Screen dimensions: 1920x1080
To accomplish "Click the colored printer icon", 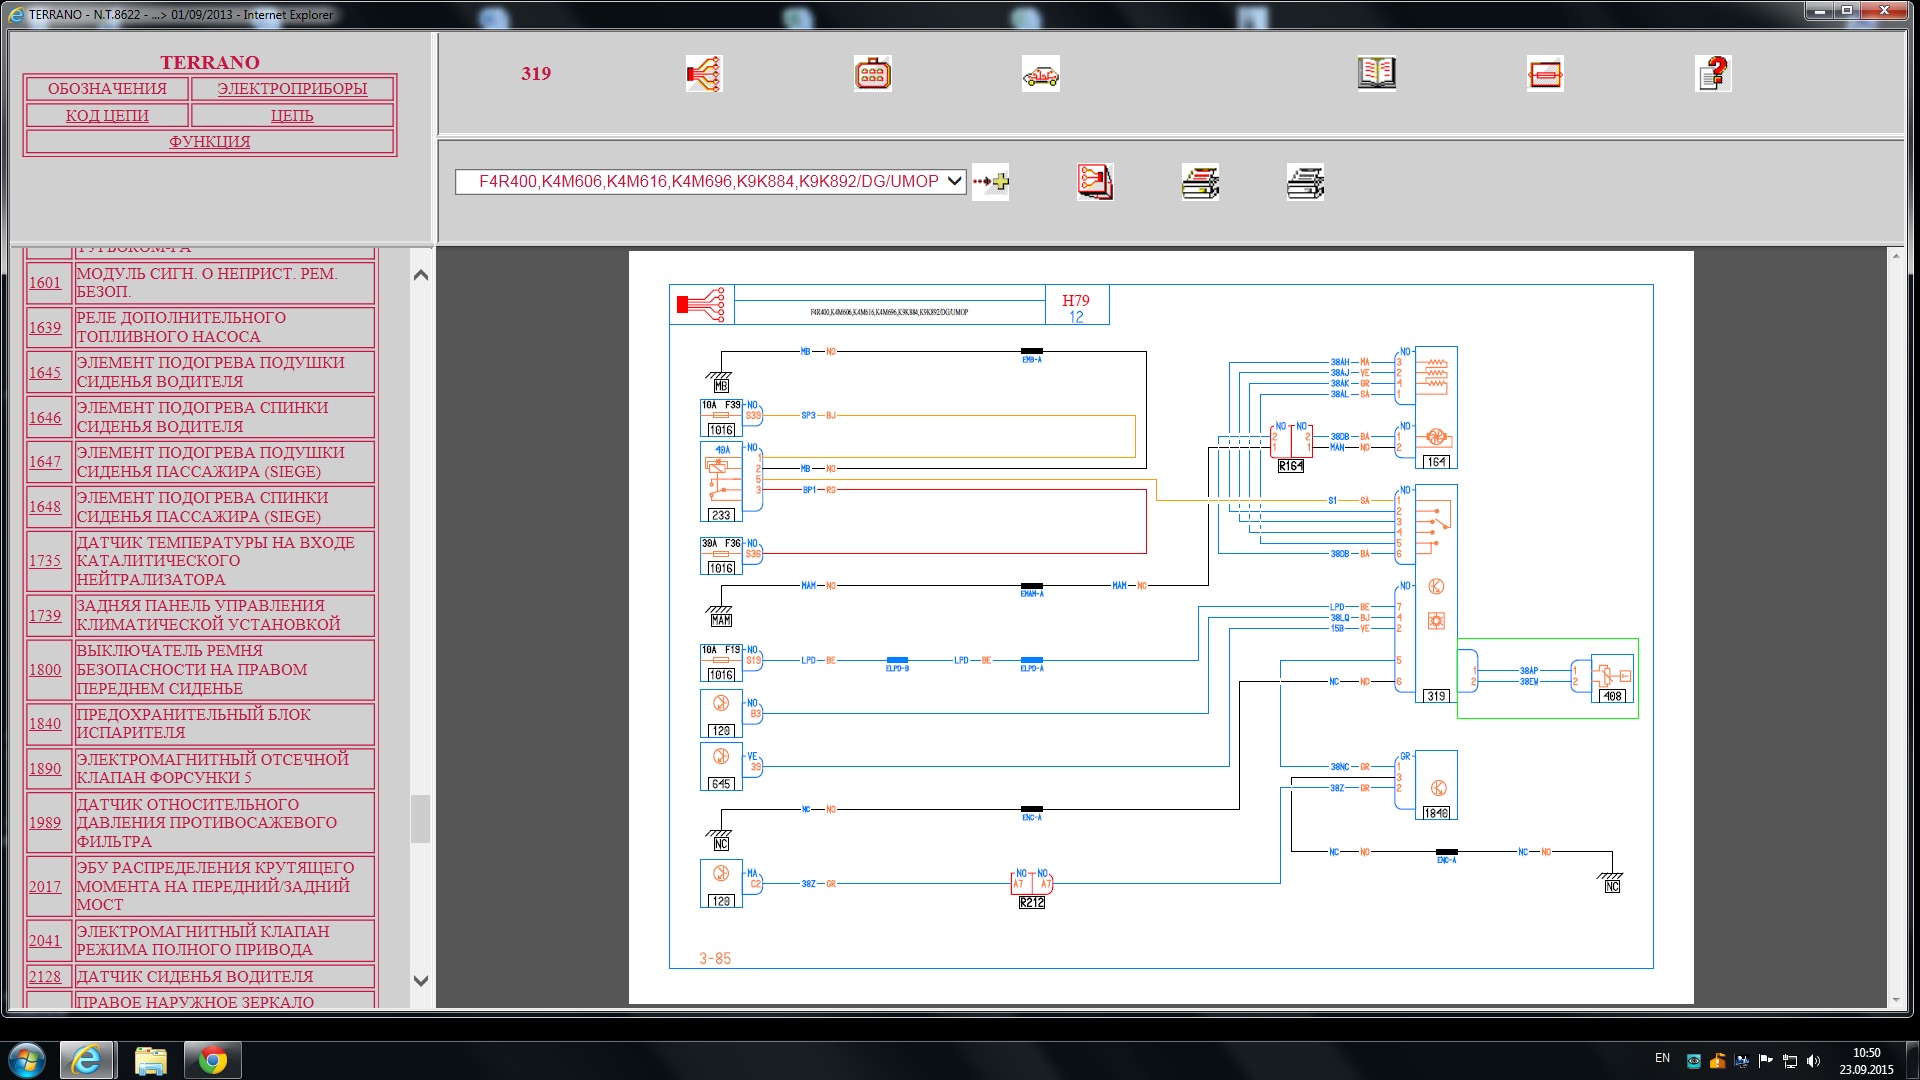I will pos(1200,182).
